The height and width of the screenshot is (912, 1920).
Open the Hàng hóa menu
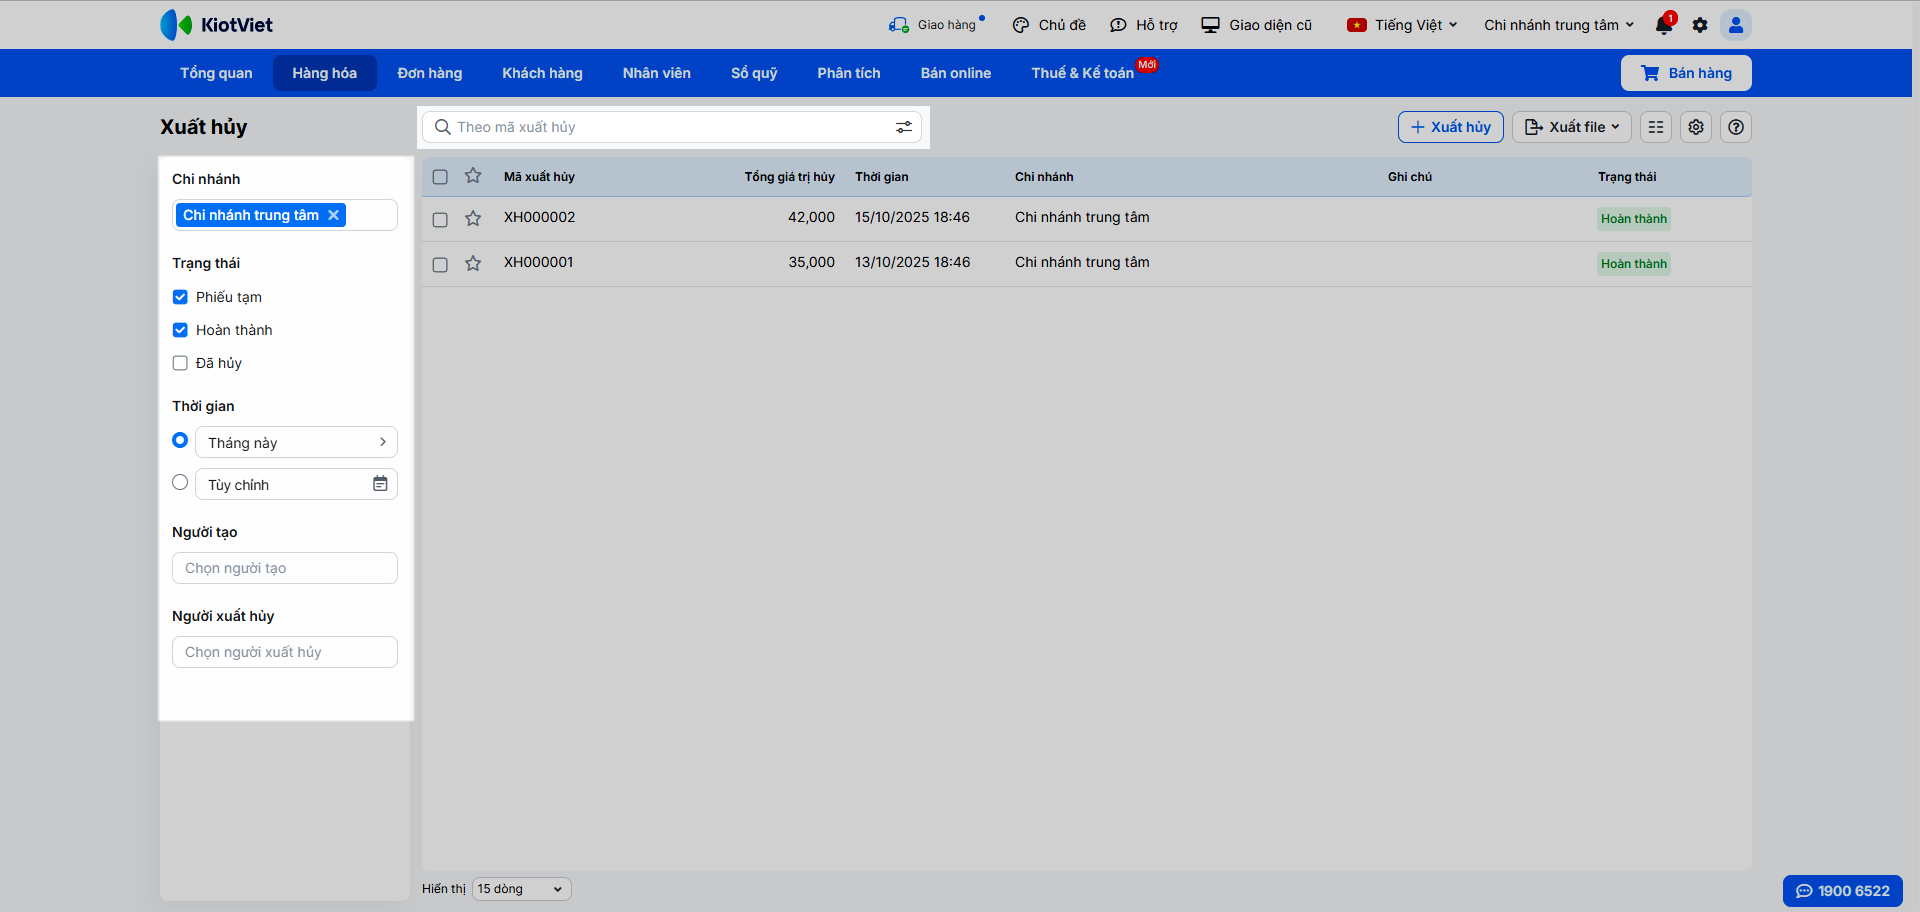(325, 73)
